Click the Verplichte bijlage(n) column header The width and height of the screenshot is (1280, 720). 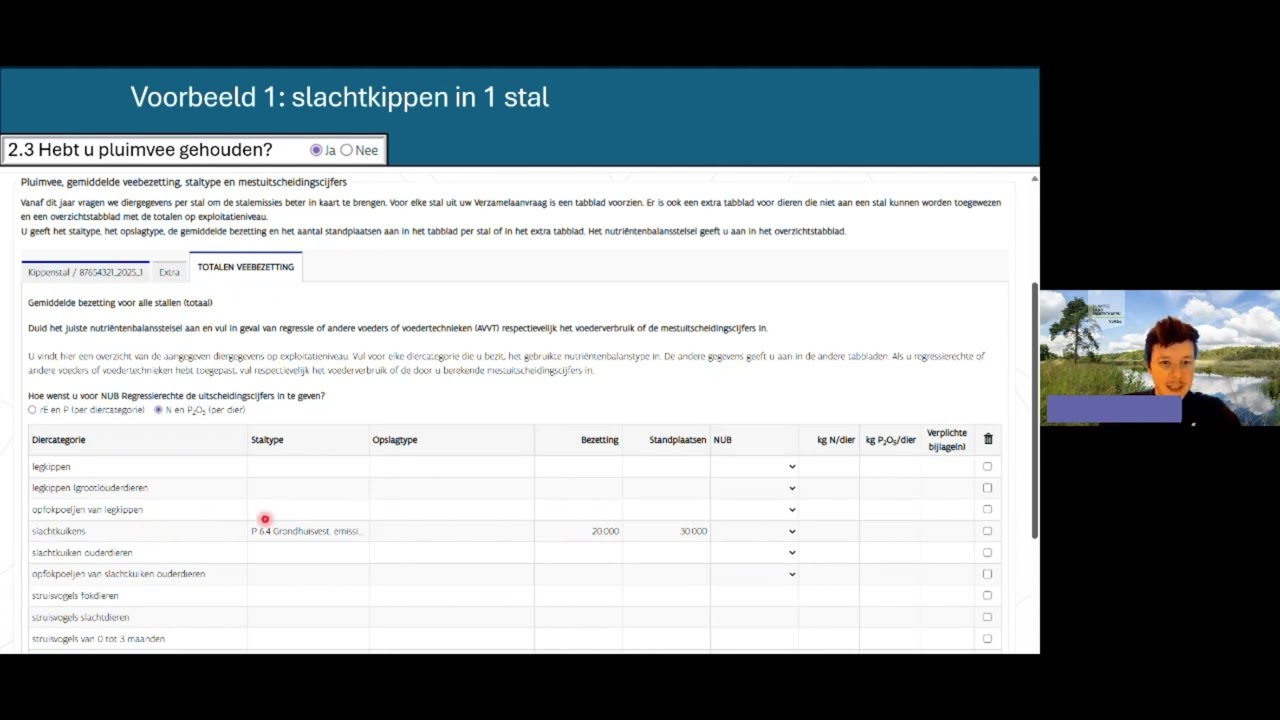point(947,439)
